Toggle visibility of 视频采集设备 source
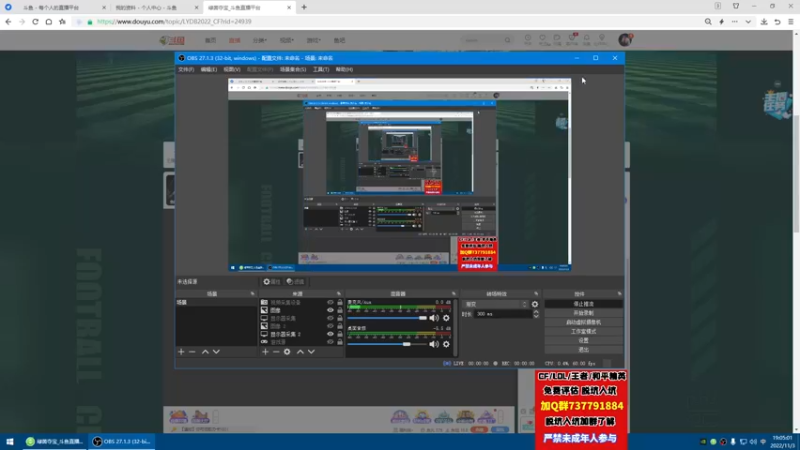Image resolution: width=800 pixels, height=450 pixels. 330,303
